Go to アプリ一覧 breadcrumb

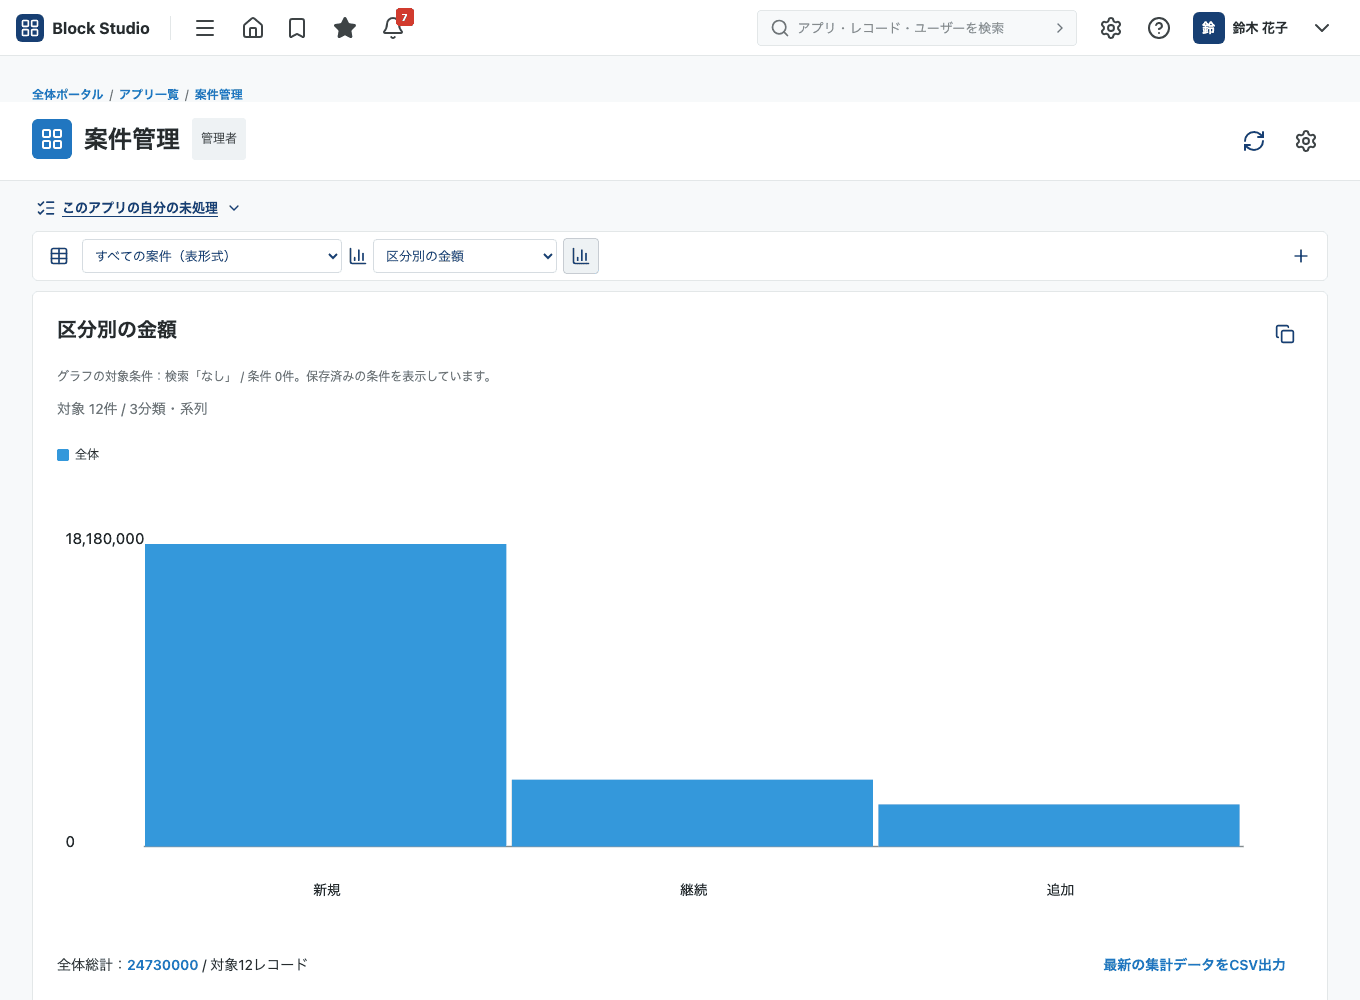point(149,94)
